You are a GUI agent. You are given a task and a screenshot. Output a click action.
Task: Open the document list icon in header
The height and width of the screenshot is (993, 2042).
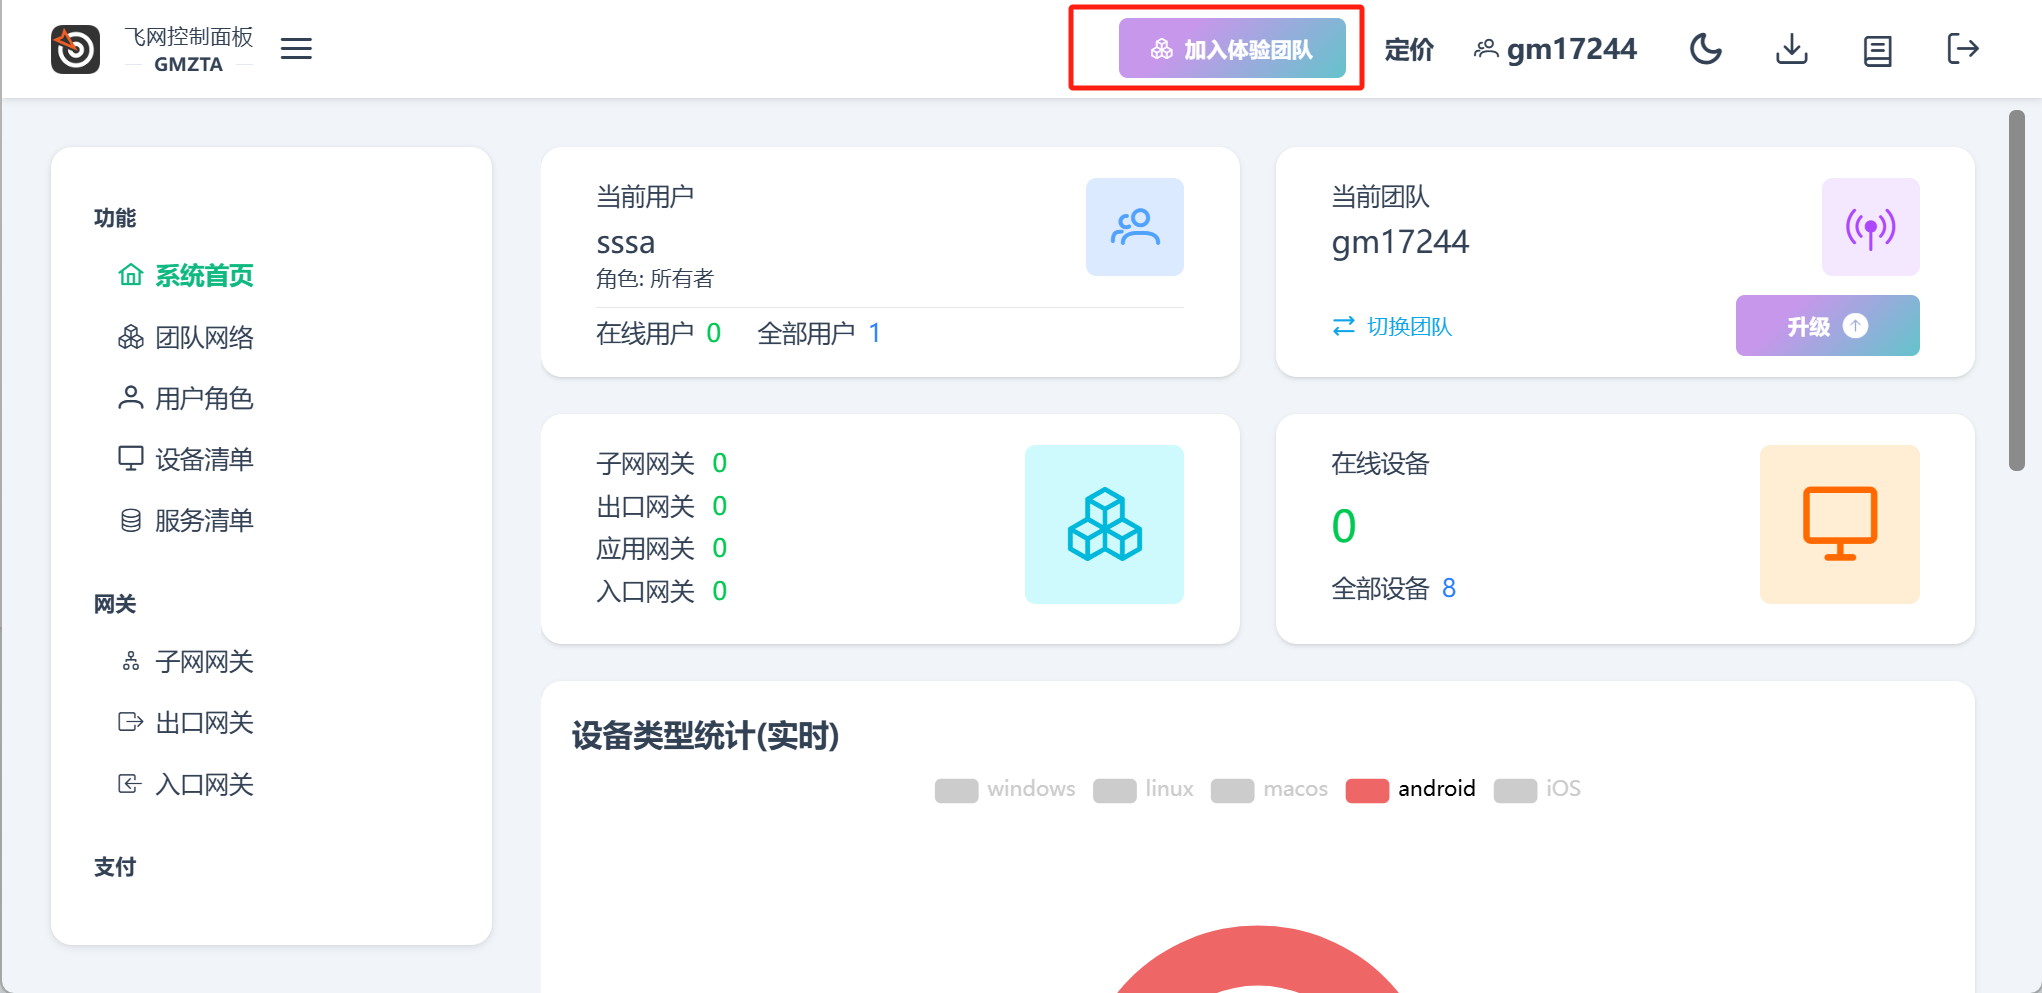[x=1877, y=50]
